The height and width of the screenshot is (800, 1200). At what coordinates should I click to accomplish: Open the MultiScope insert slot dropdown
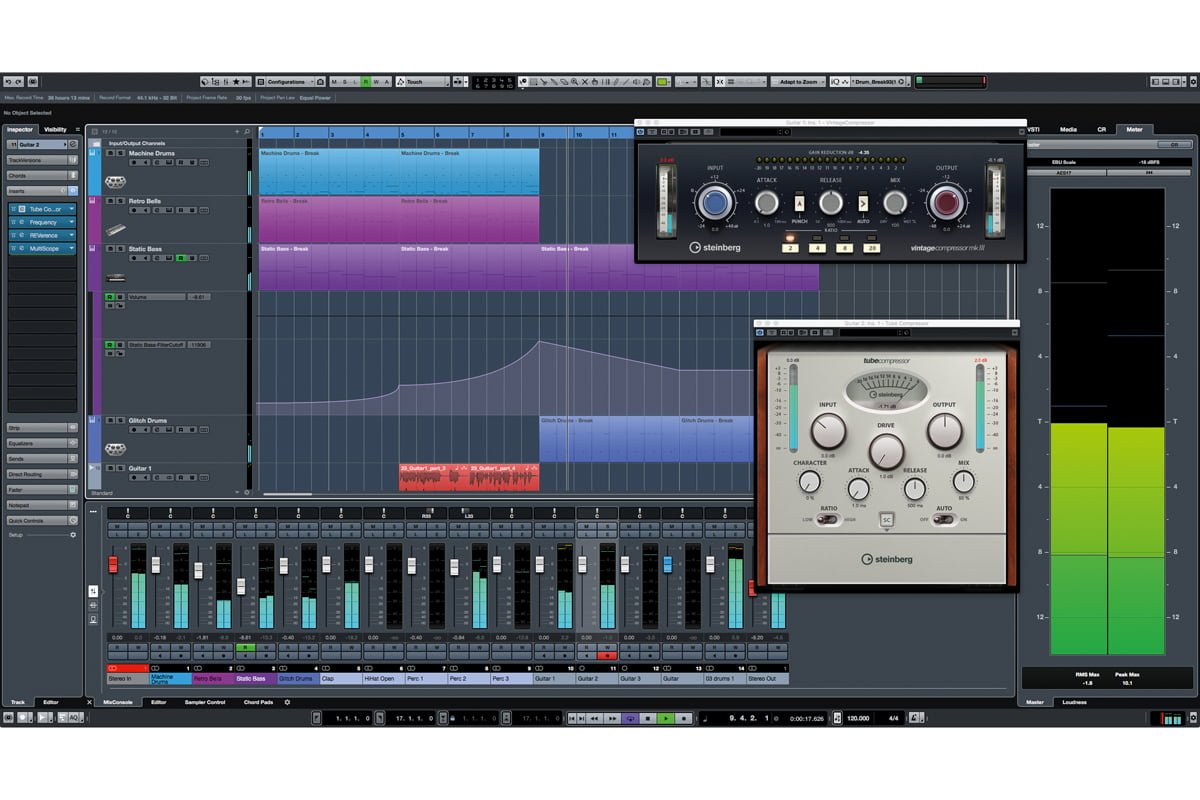click(x=71, y=248)
